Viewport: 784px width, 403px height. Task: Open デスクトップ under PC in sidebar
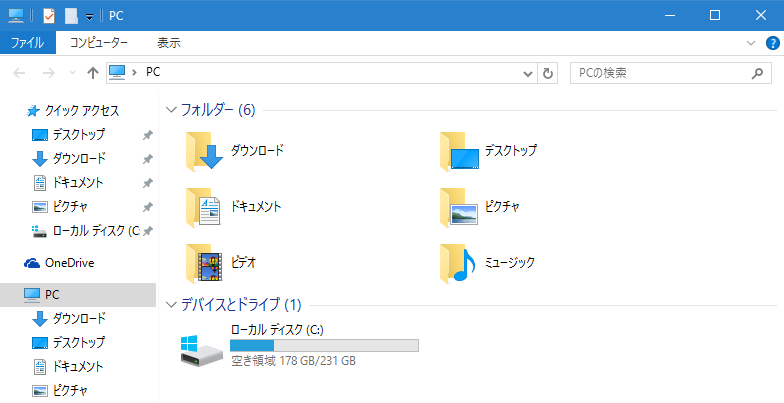click(x=68, y=342)
